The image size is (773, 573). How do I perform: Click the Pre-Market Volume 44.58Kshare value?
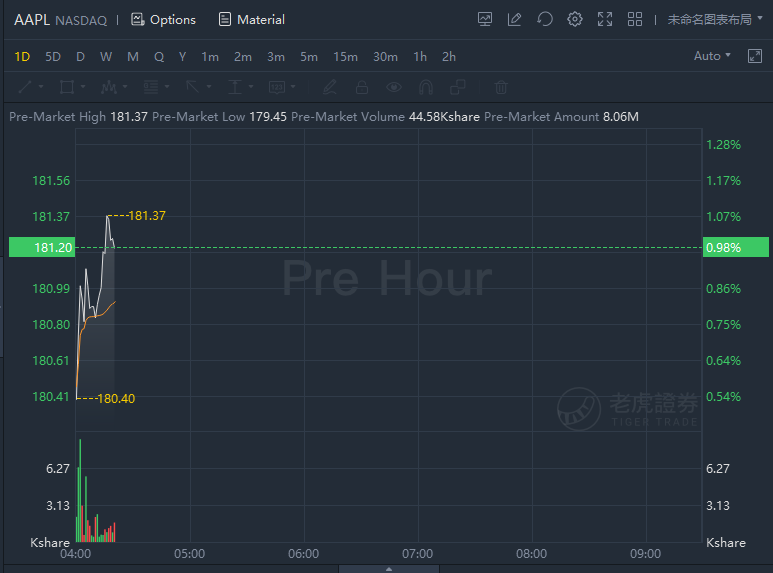[x=444, y=117]
